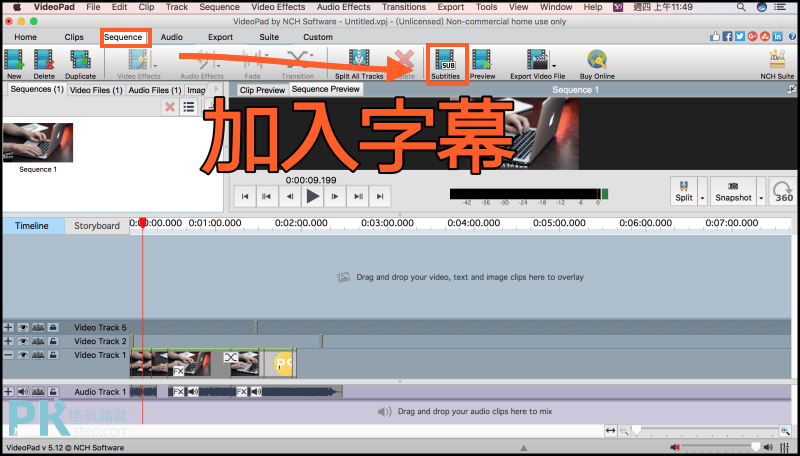This screenshot has height=456, width=800.
Task: Click the red playhead marker on ruler
Action: pyautogui.click(x=143, y=222)
